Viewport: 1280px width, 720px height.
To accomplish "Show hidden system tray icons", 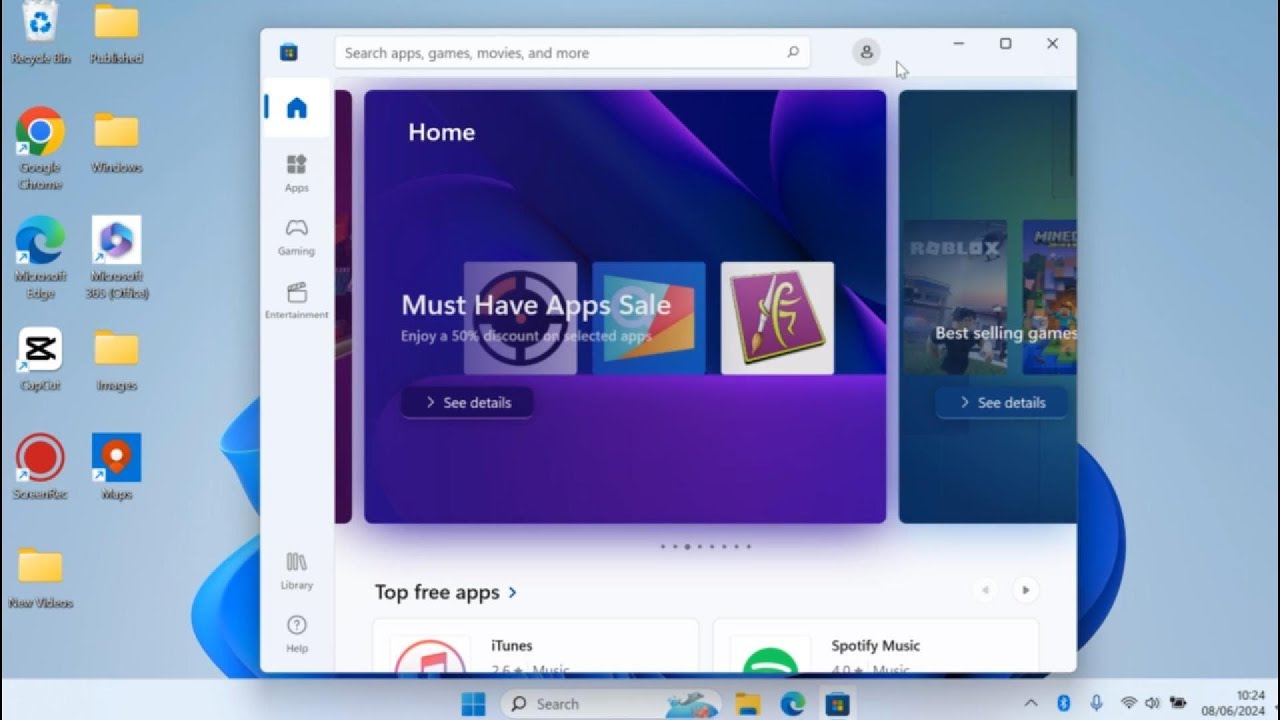I will click(1031, 703).
